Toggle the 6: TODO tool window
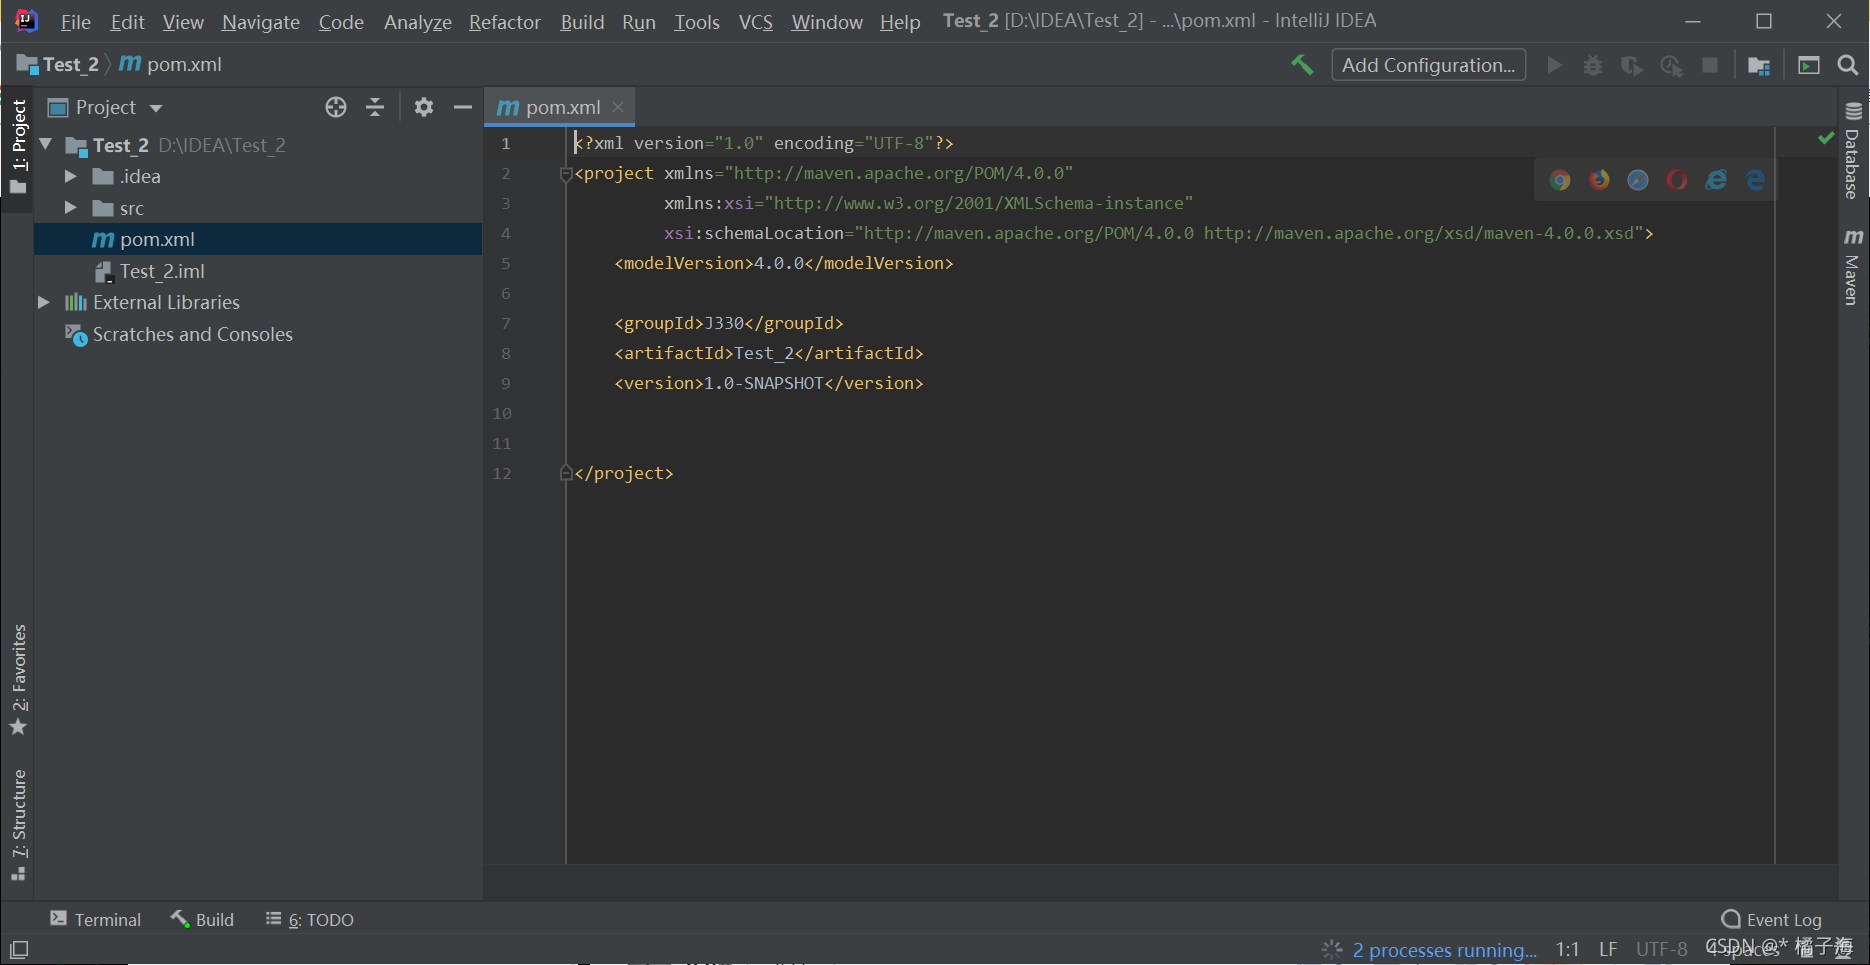Viewport: 1870px width, 965px height. (309, 919)
